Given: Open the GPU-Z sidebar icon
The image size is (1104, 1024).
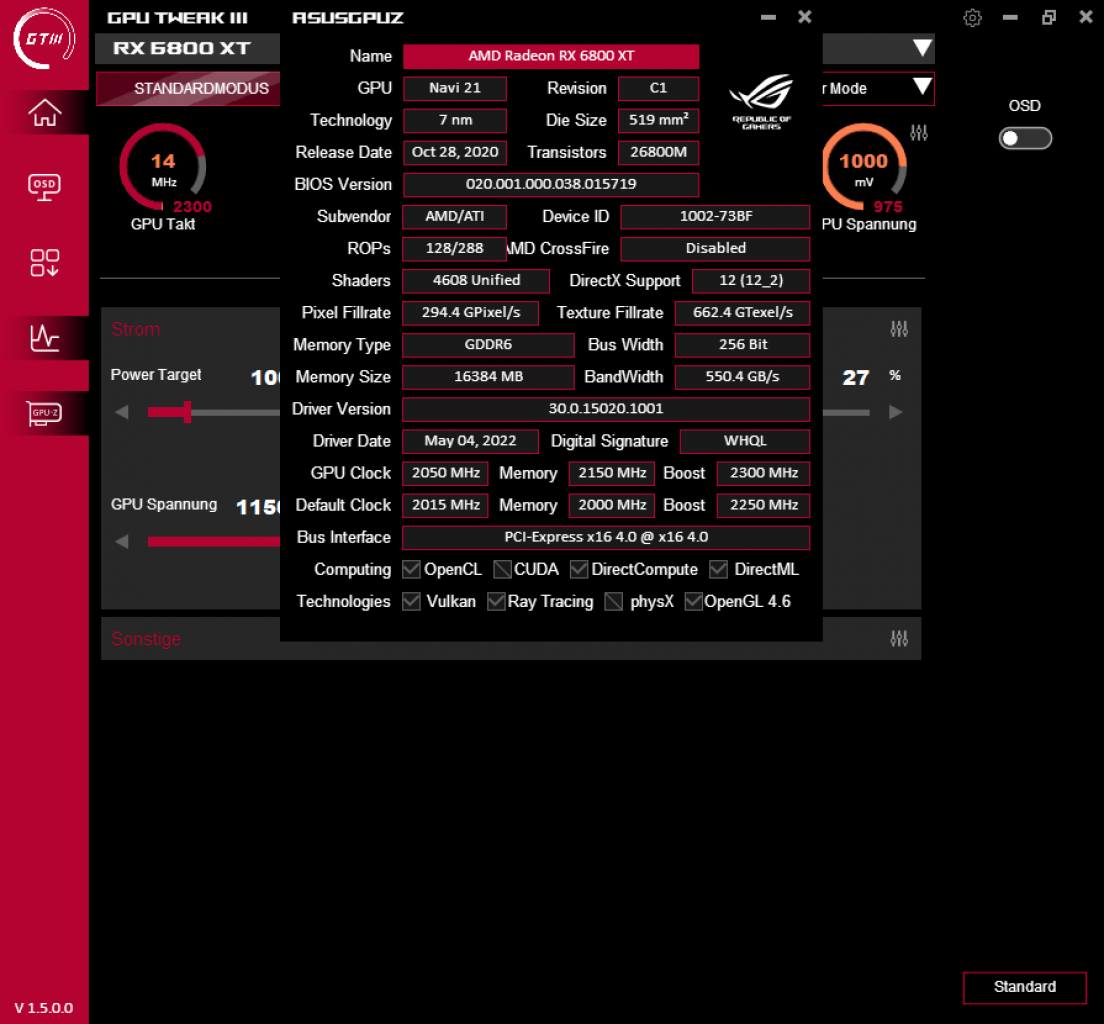Looking at the screenshot, I should (x=44, y=413).
